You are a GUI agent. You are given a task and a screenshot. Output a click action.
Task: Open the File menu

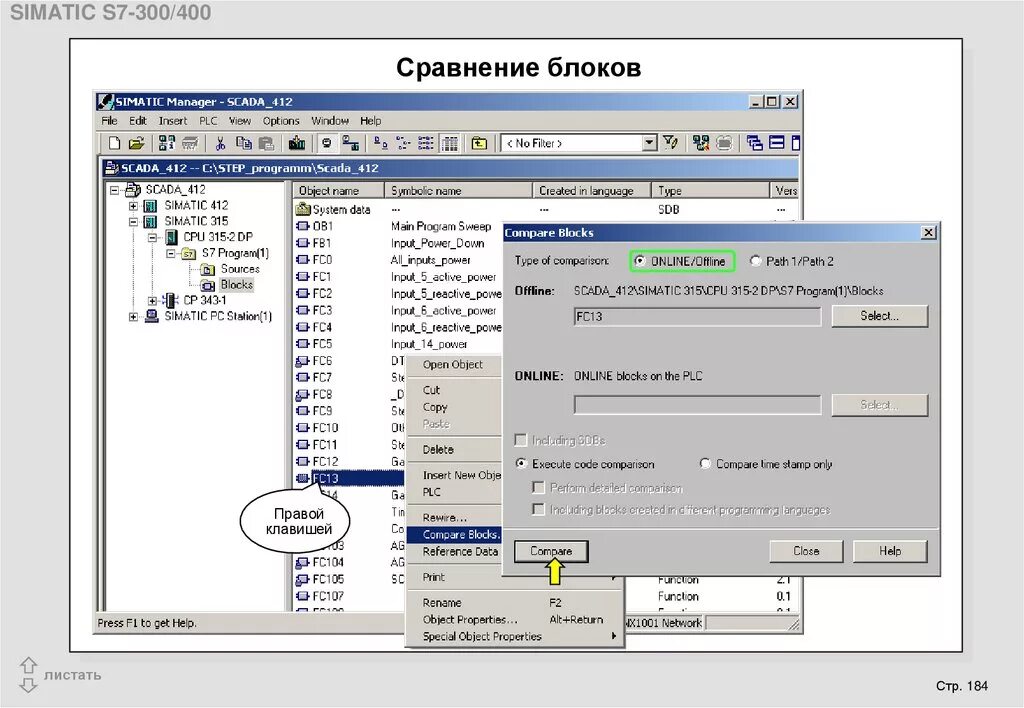(109, 121)
